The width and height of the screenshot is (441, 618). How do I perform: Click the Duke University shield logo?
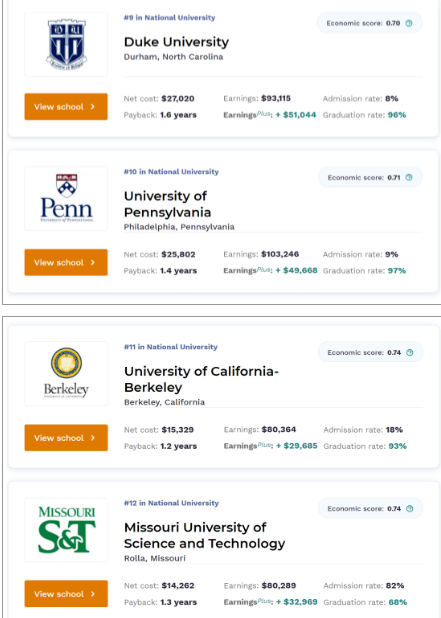[x=66, y=45]
